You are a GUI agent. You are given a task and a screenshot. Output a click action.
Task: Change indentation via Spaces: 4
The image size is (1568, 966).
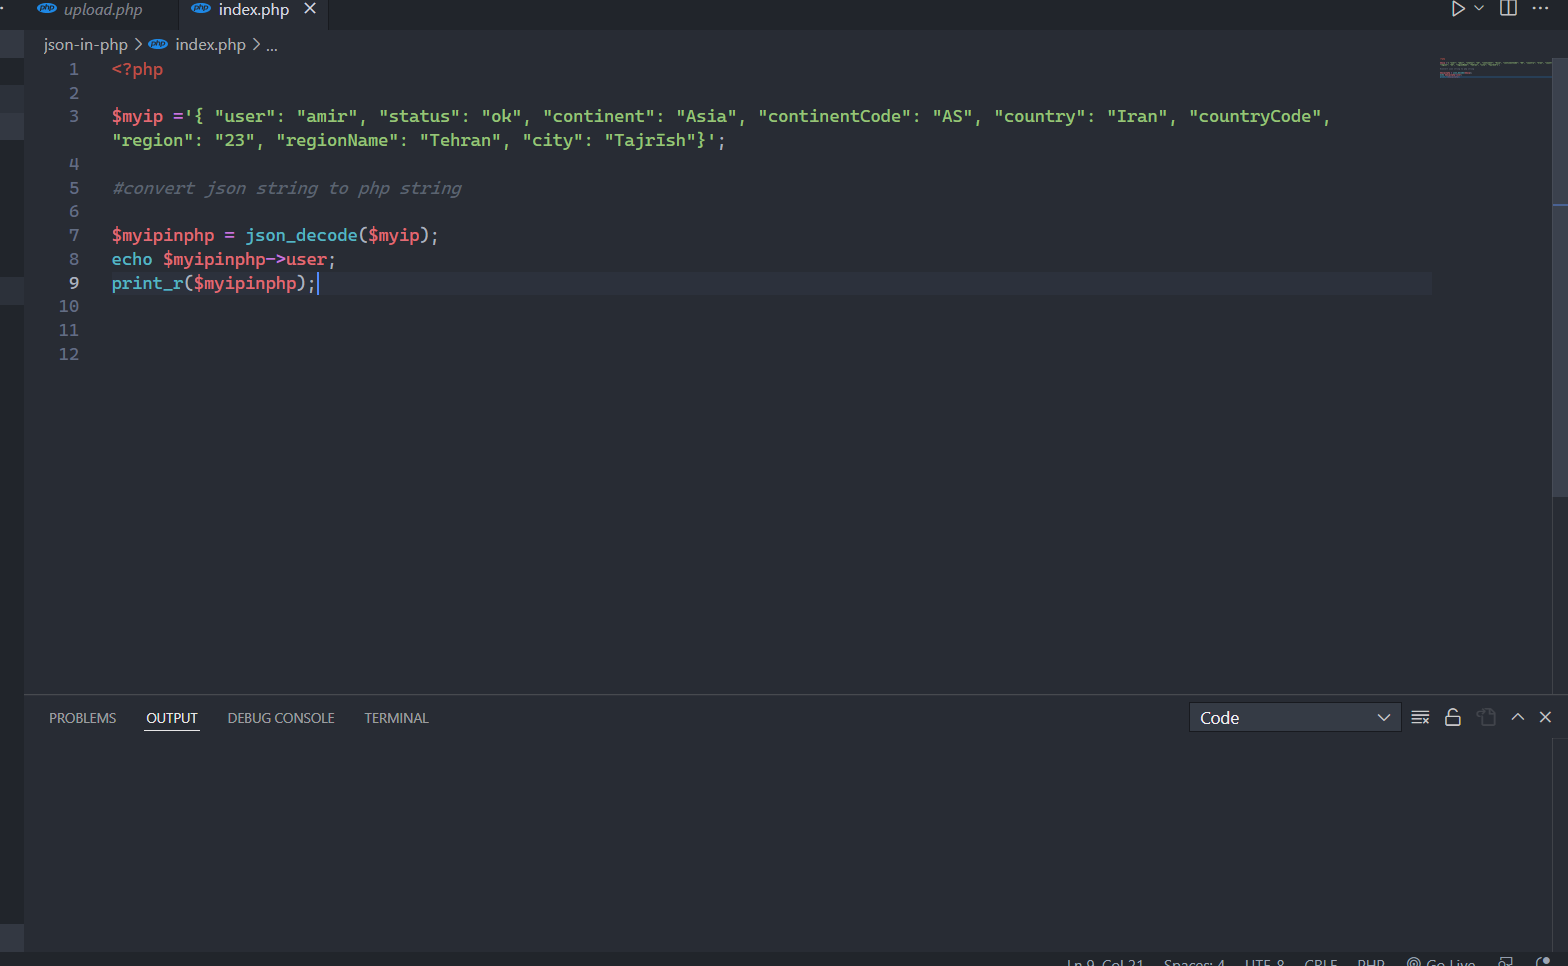click(1194, 961)
